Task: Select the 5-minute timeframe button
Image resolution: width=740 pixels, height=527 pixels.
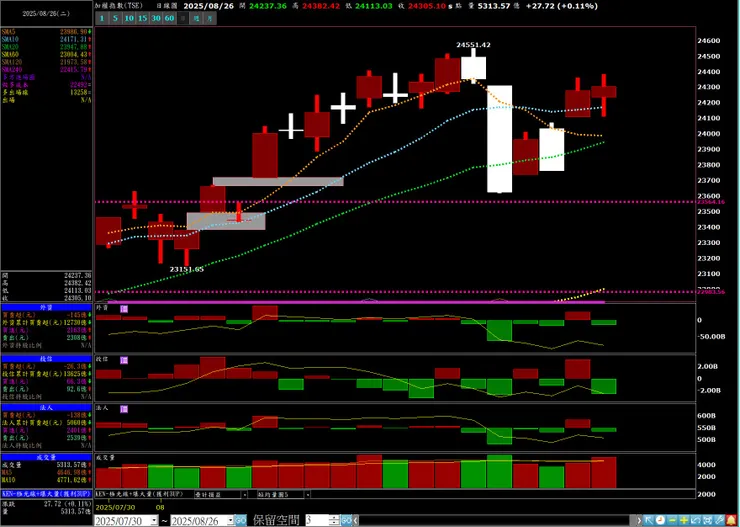Action: 115,18
